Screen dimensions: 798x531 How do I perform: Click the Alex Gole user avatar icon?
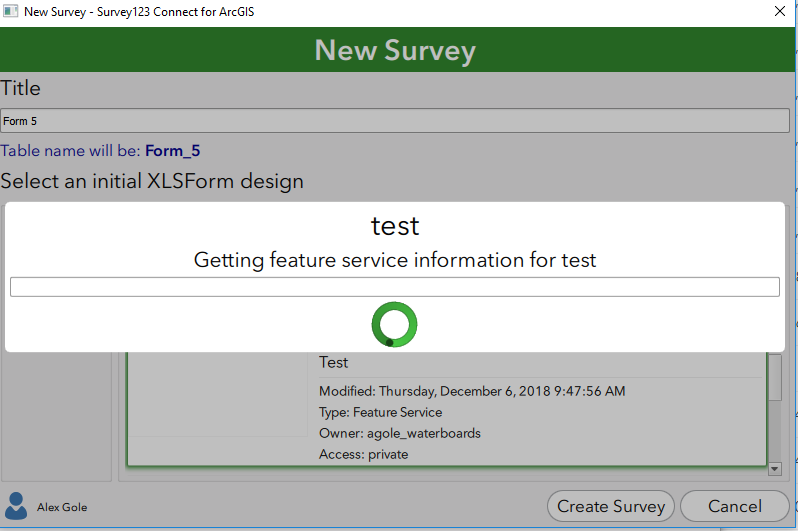point(16,506)
